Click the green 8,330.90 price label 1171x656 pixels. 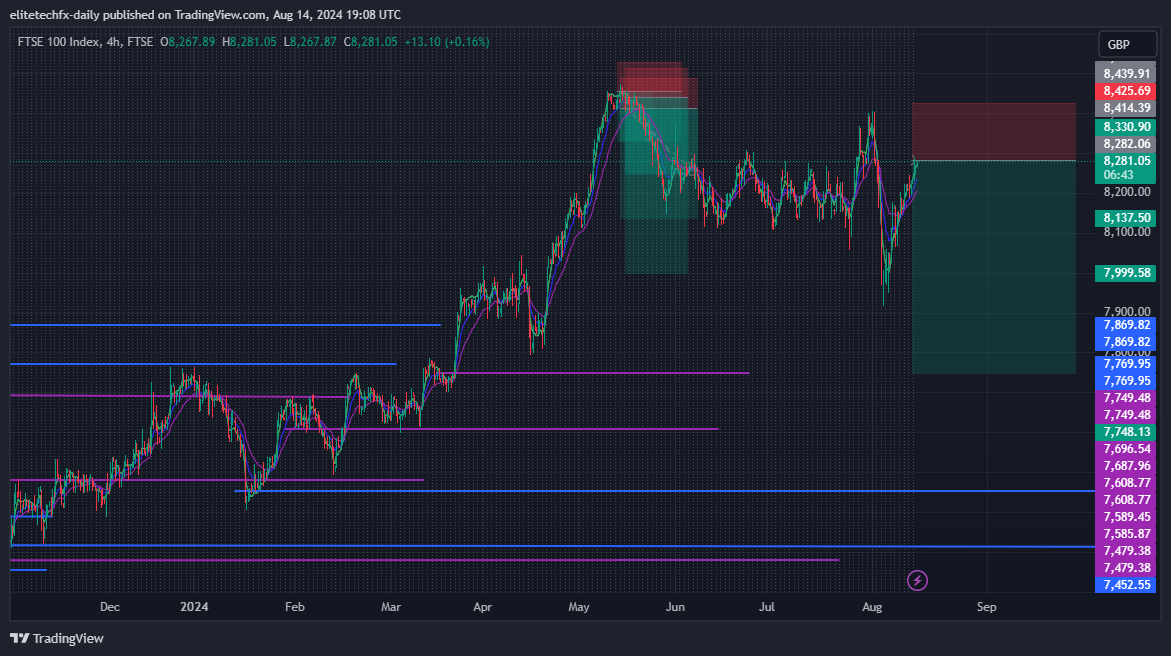click(1126, 127)
